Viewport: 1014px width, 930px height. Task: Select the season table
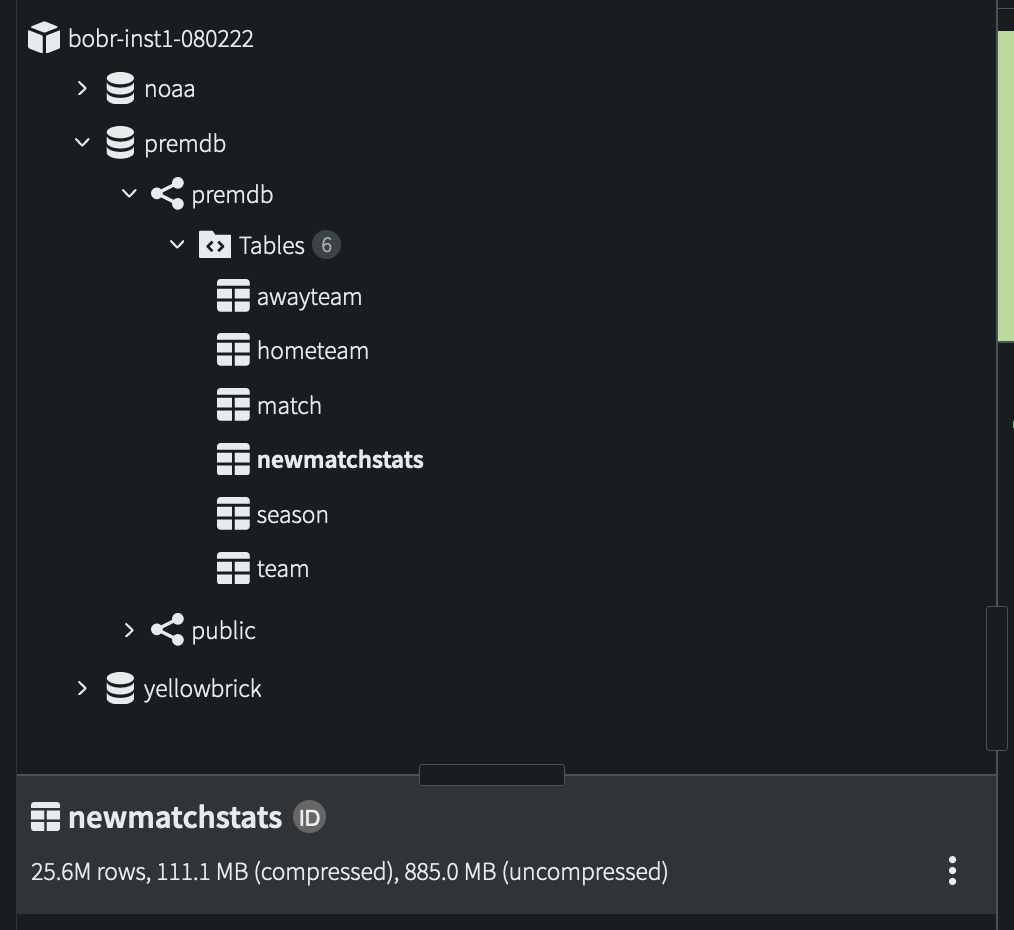[x=292, y=515]
